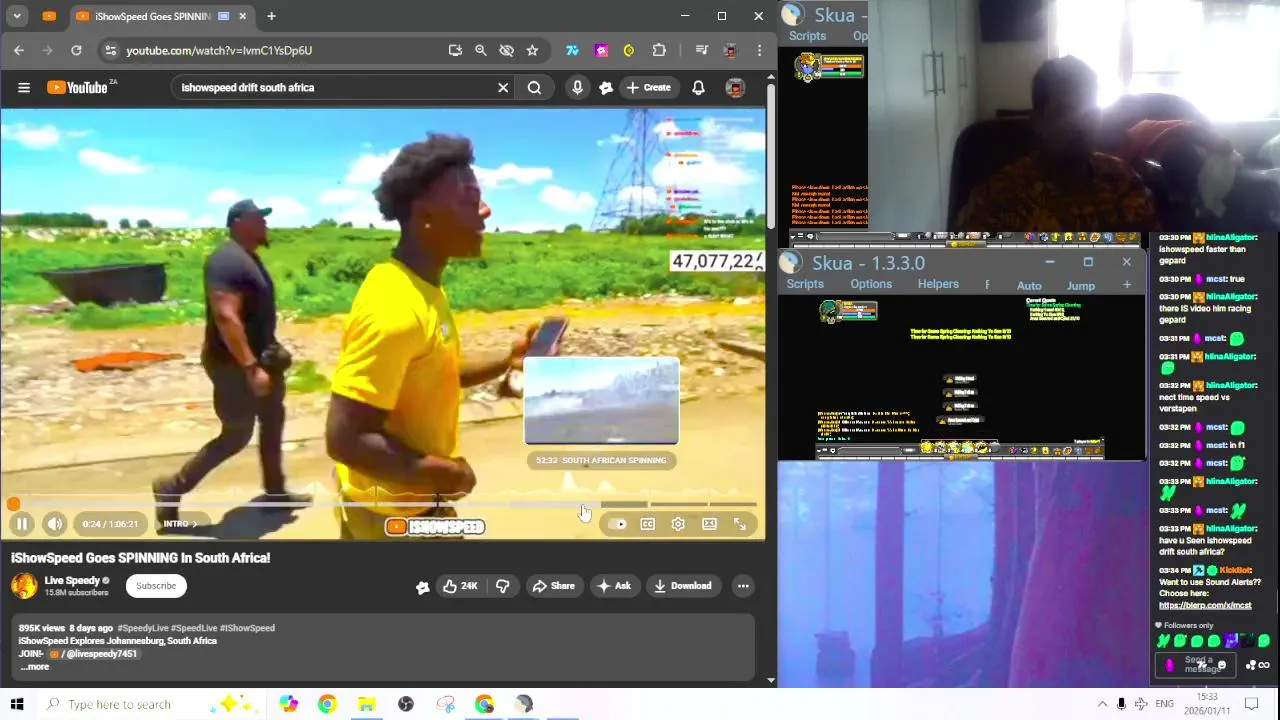Clear the YouTube search text

point(503,87)
